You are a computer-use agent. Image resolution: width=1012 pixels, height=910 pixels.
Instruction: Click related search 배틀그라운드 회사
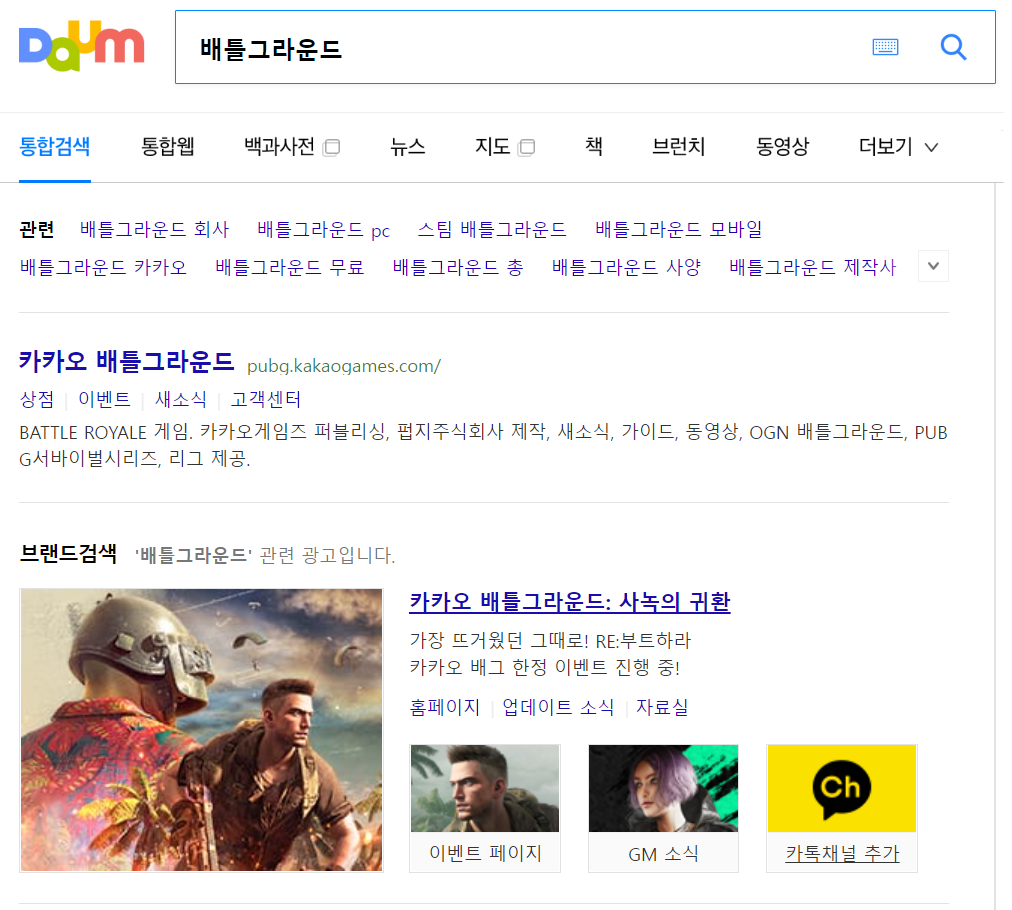tap(154, 229)
